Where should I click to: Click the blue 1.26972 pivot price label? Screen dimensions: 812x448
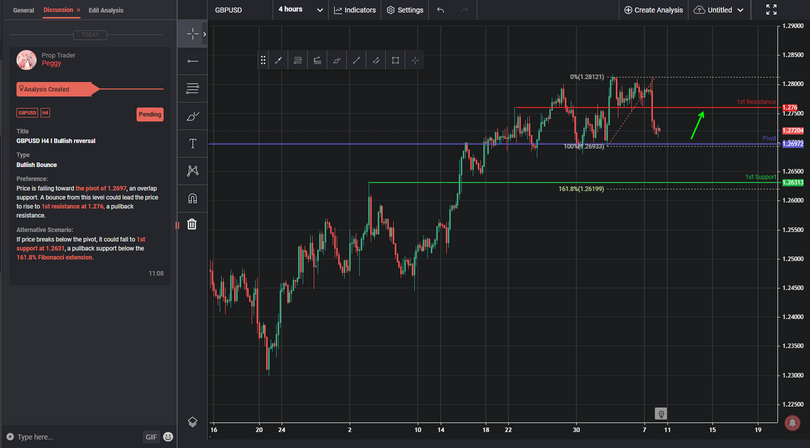pyautogui.click(x=792, y=143)
